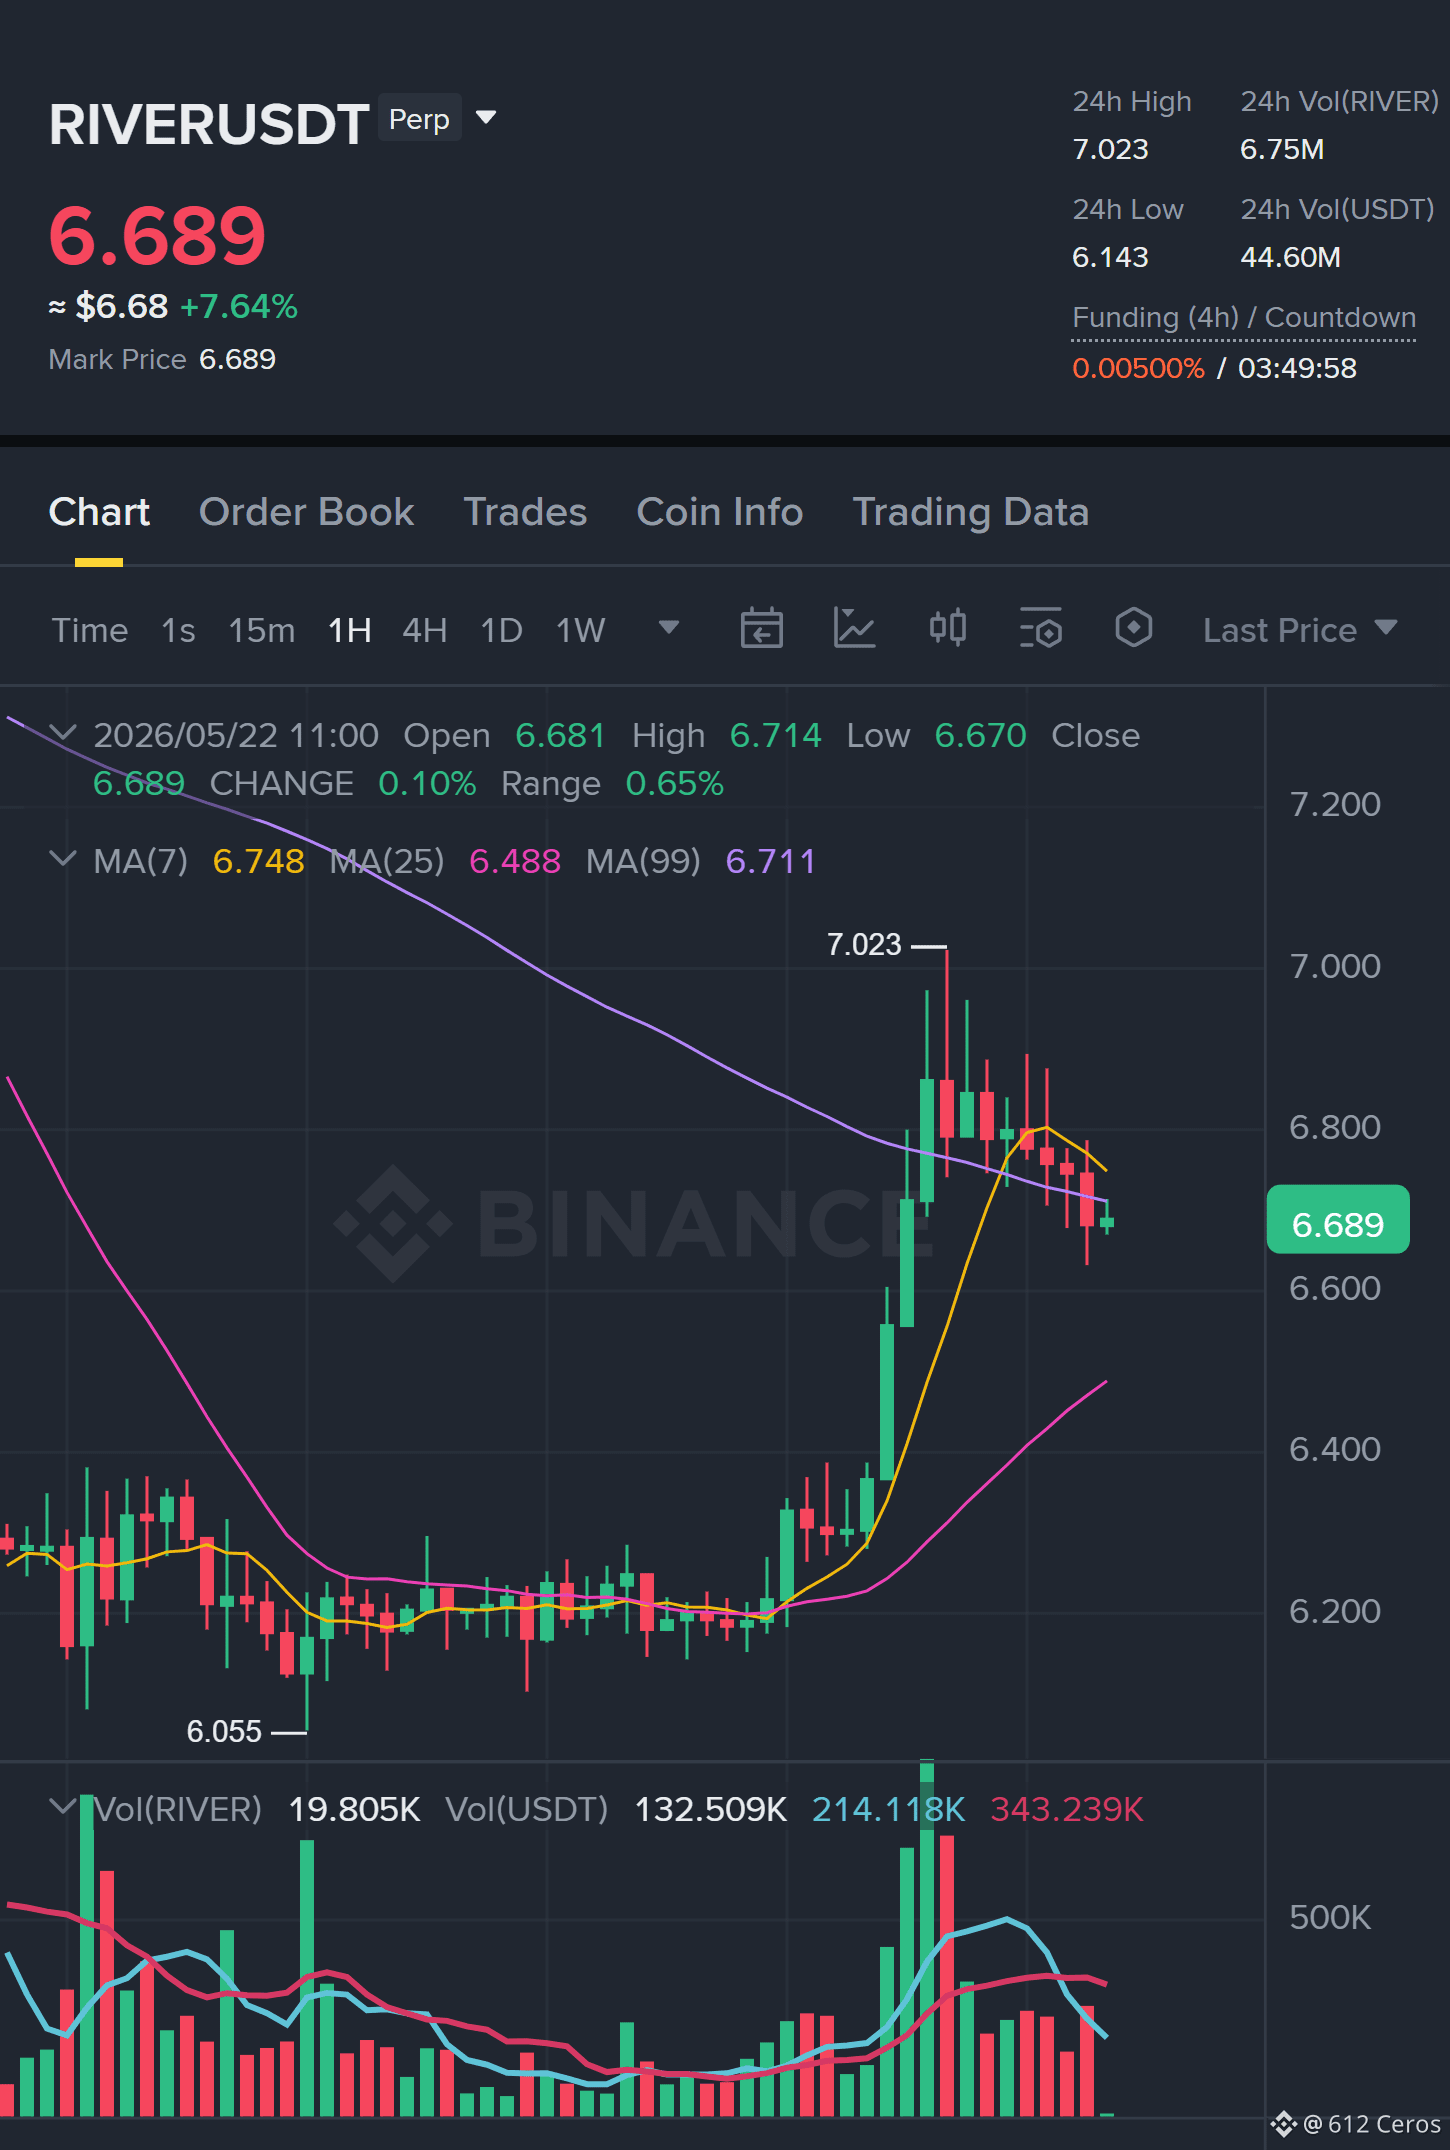Click the Funding (4h) / Countdown link
The height and width of the screenshot is (2150, 1450).
1243,318
